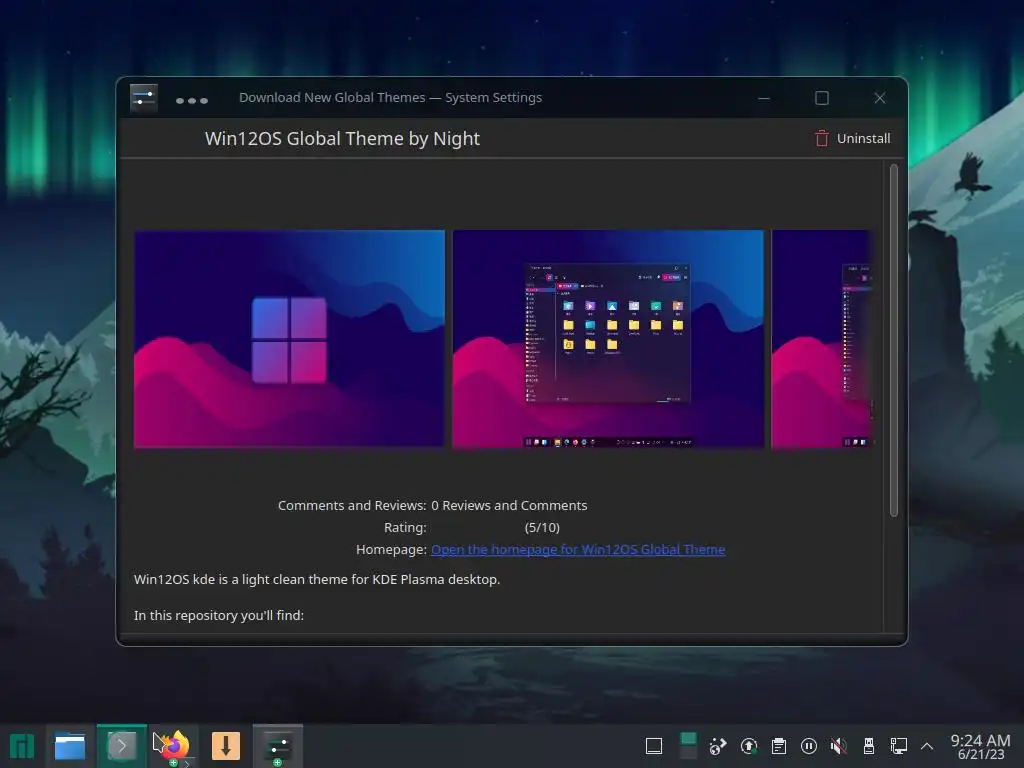Open the virtual desktop pager
The image size is (1024, 768).
pos(688,746)
